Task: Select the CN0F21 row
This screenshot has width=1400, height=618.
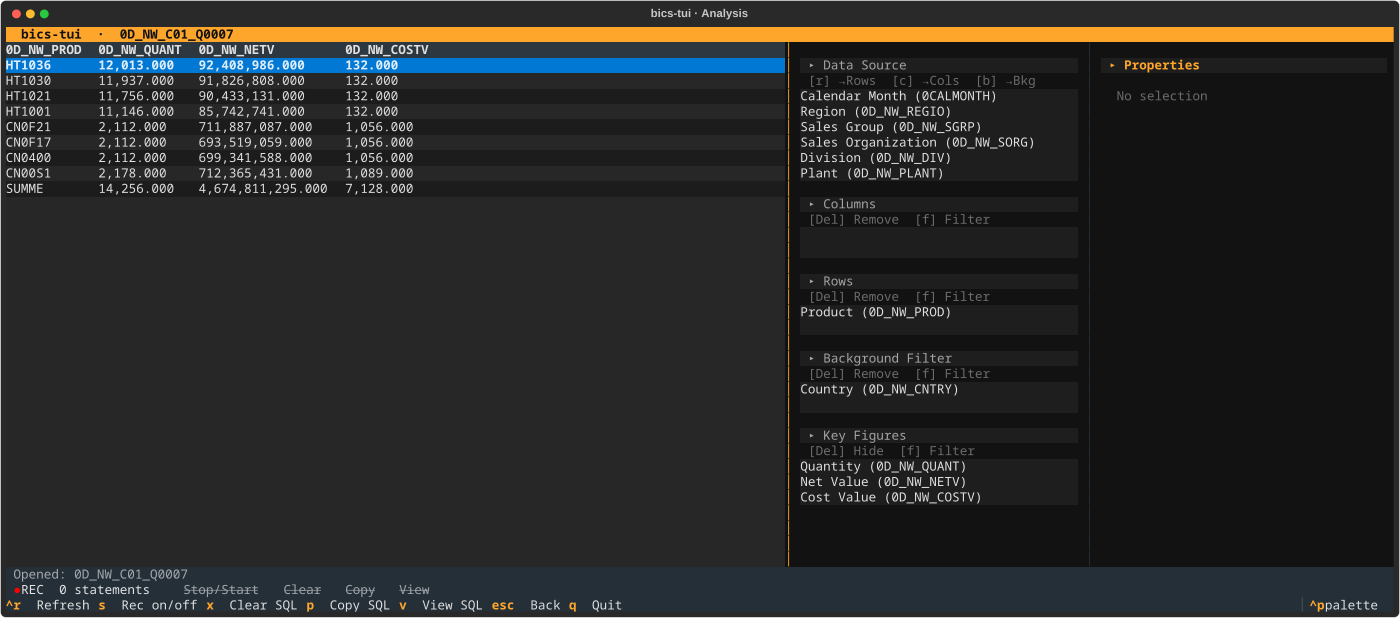Action: tap(394, 127)
